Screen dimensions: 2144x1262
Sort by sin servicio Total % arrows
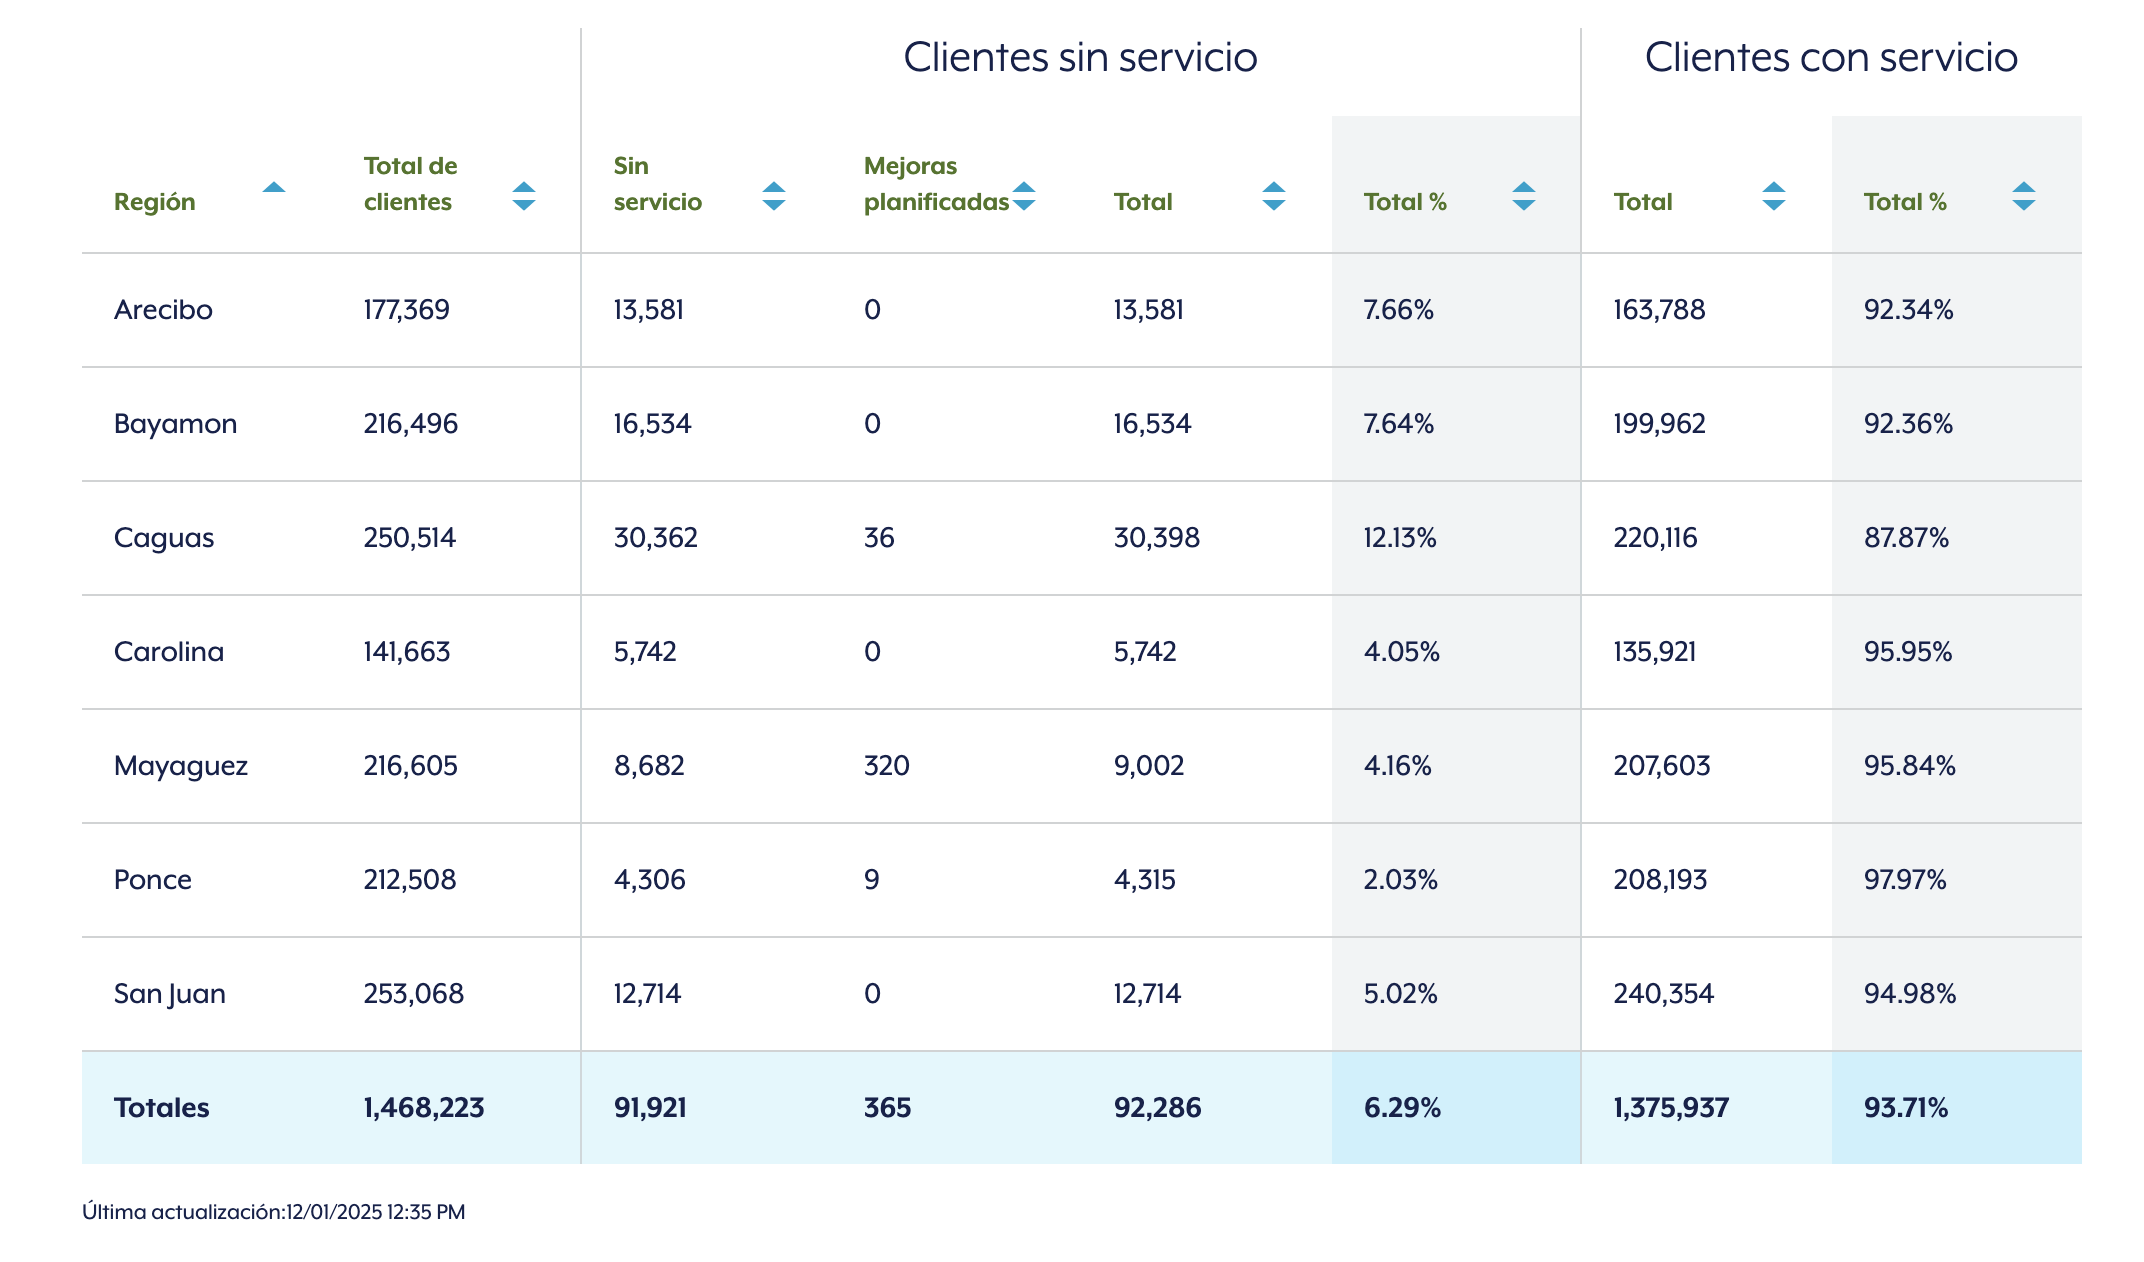(1523, 196)
